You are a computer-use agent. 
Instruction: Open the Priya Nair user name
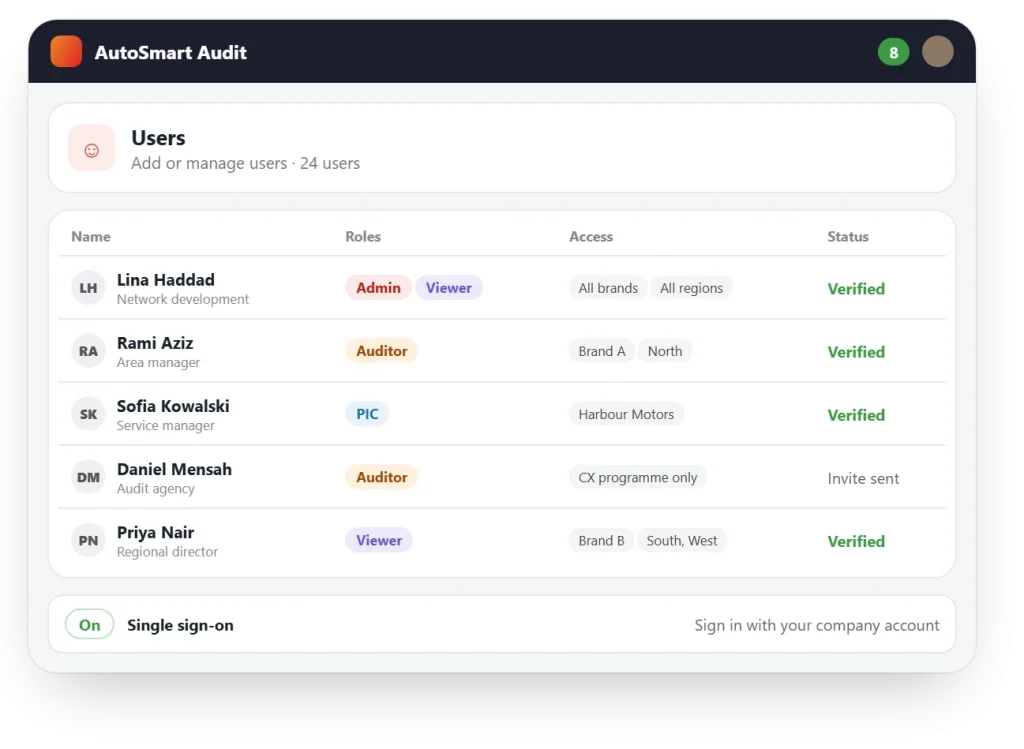(x=155, y=532)
